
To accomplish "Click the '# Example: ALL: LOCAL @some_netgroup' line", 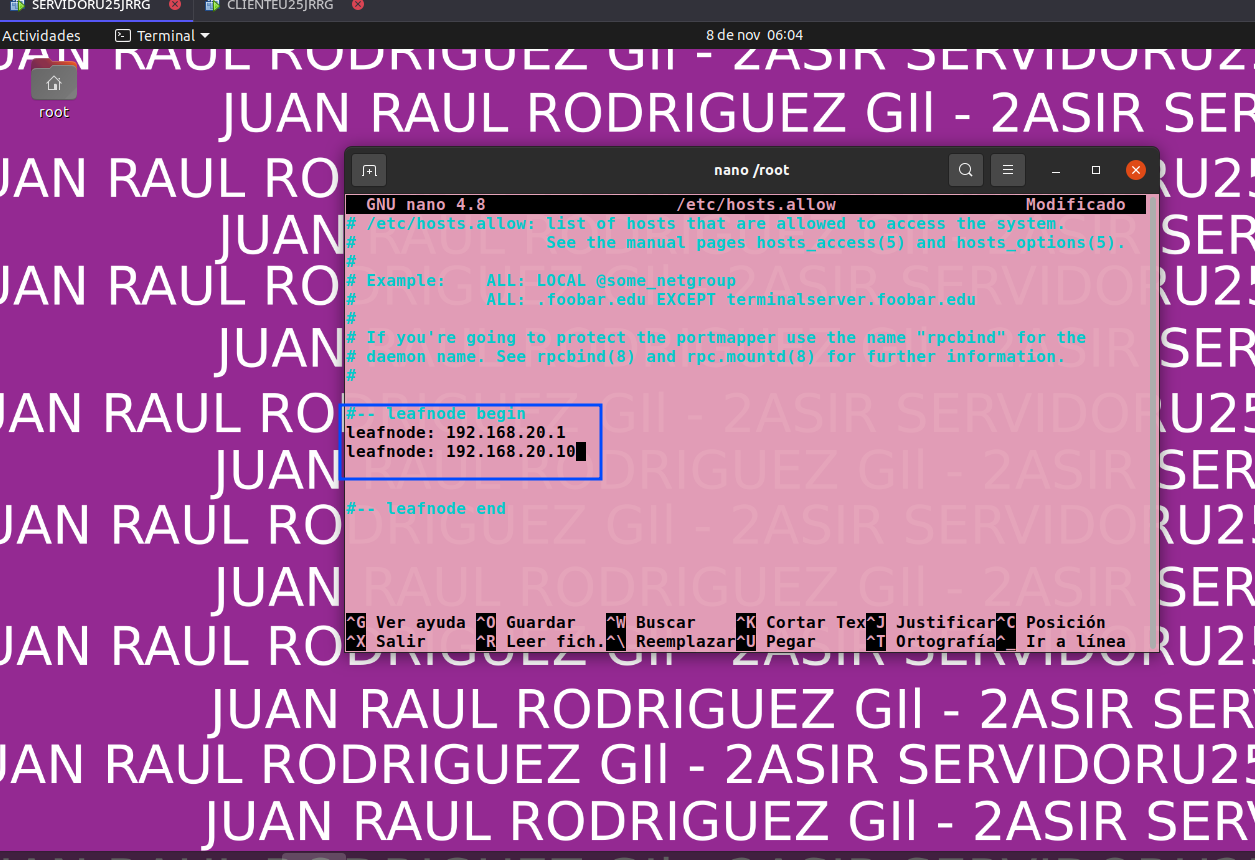I will pyautogui.click(x=541, y=281).
